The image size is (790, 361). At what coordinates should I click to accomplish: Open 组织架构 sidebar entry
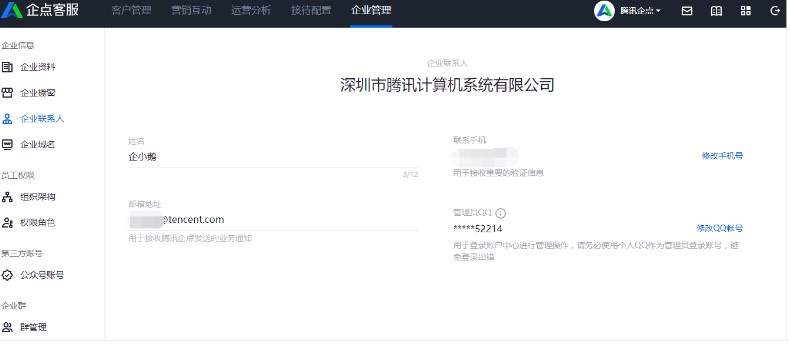(x=38, y=197)
